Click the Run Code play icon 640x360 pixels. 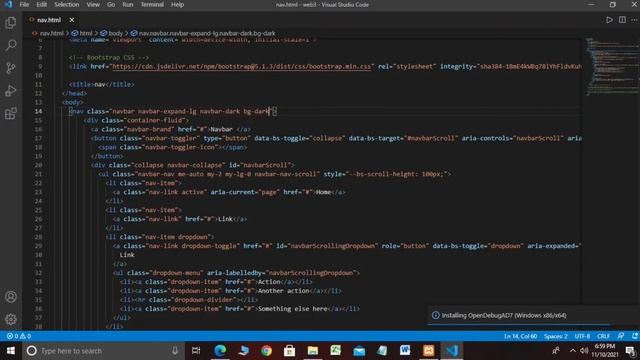[x=609, y=20]
